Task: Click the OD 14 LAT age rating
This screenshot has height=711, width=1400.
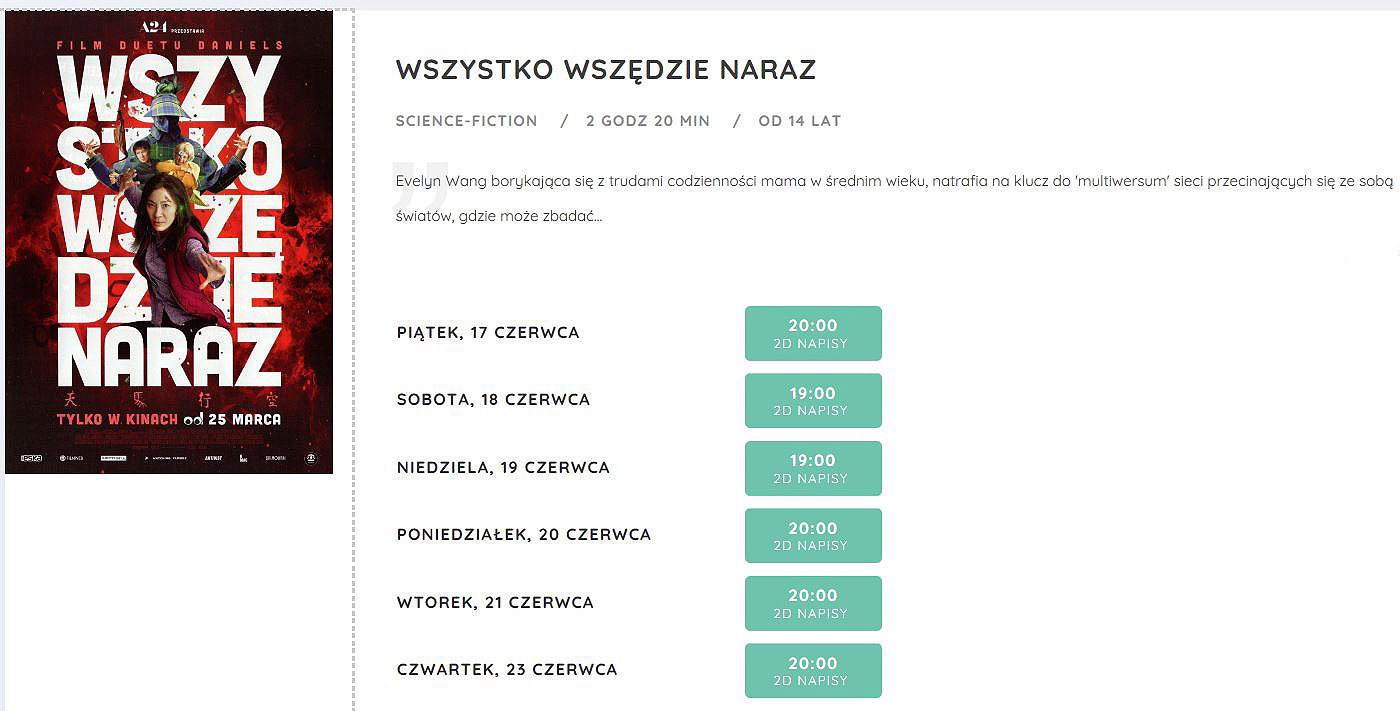Action: 800,121
